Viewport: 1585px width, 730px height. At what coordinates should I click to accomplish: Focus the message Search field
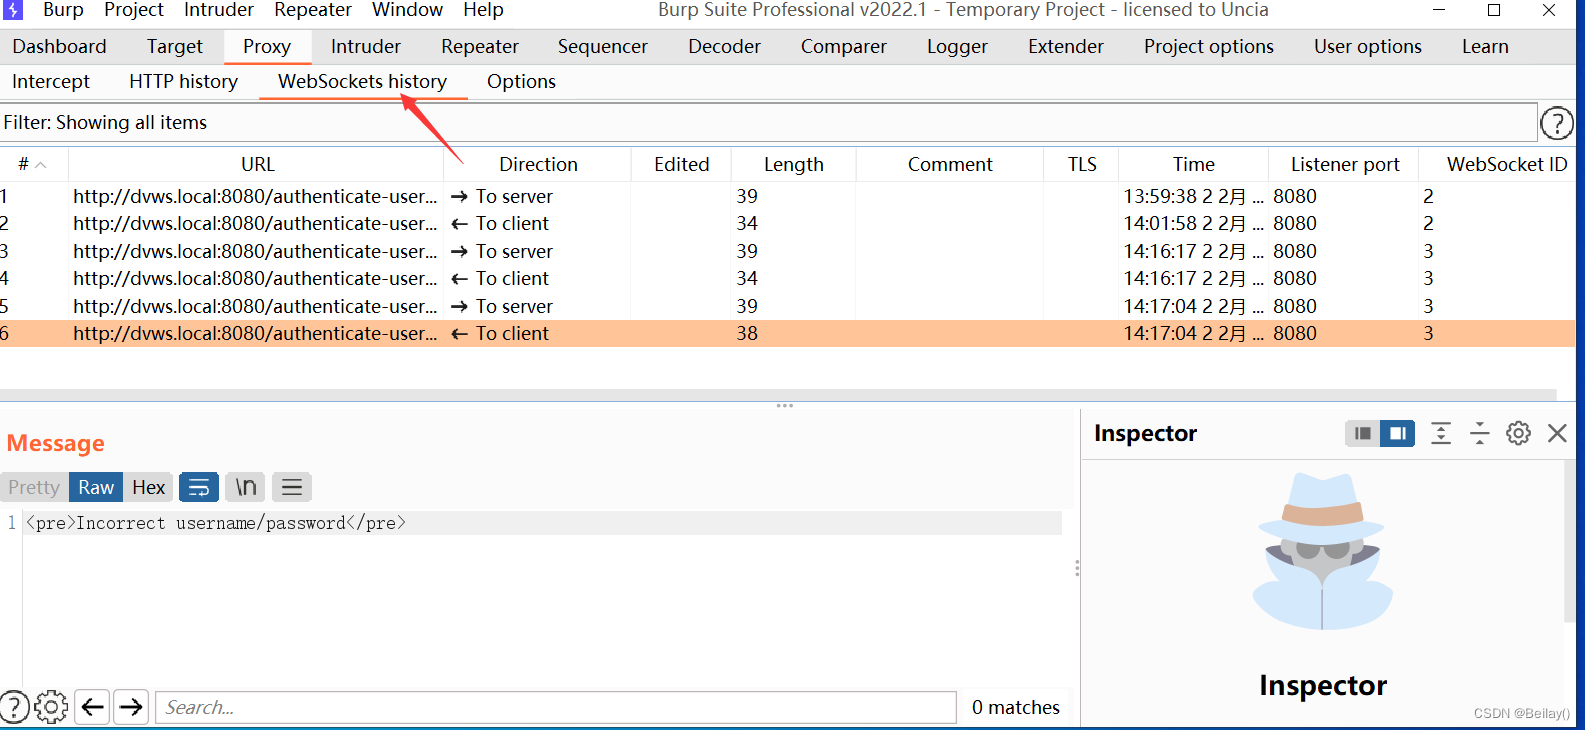coord(556,707)
